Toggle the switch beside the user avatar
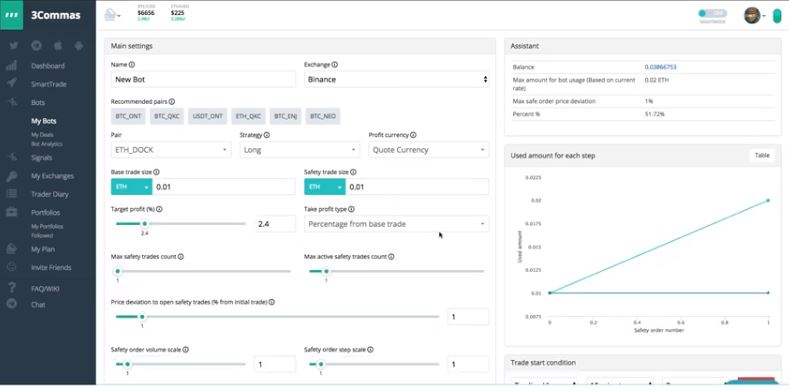789x390 pixels. 713,14
